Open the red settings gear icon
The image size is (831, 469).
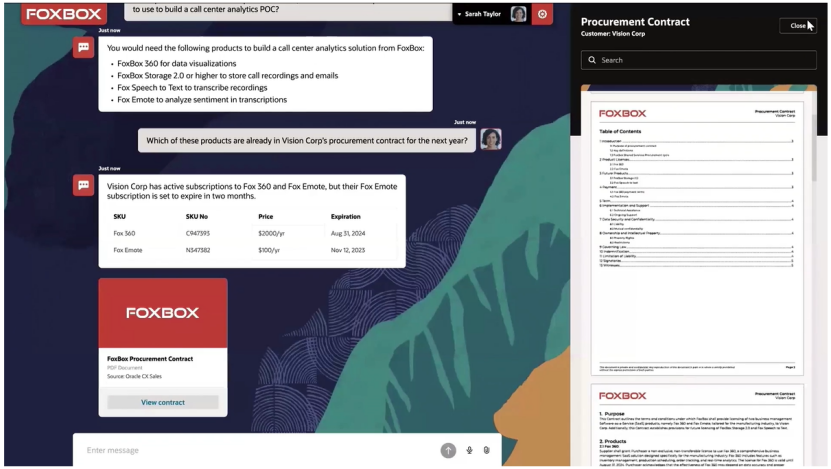tap(542, 14)
